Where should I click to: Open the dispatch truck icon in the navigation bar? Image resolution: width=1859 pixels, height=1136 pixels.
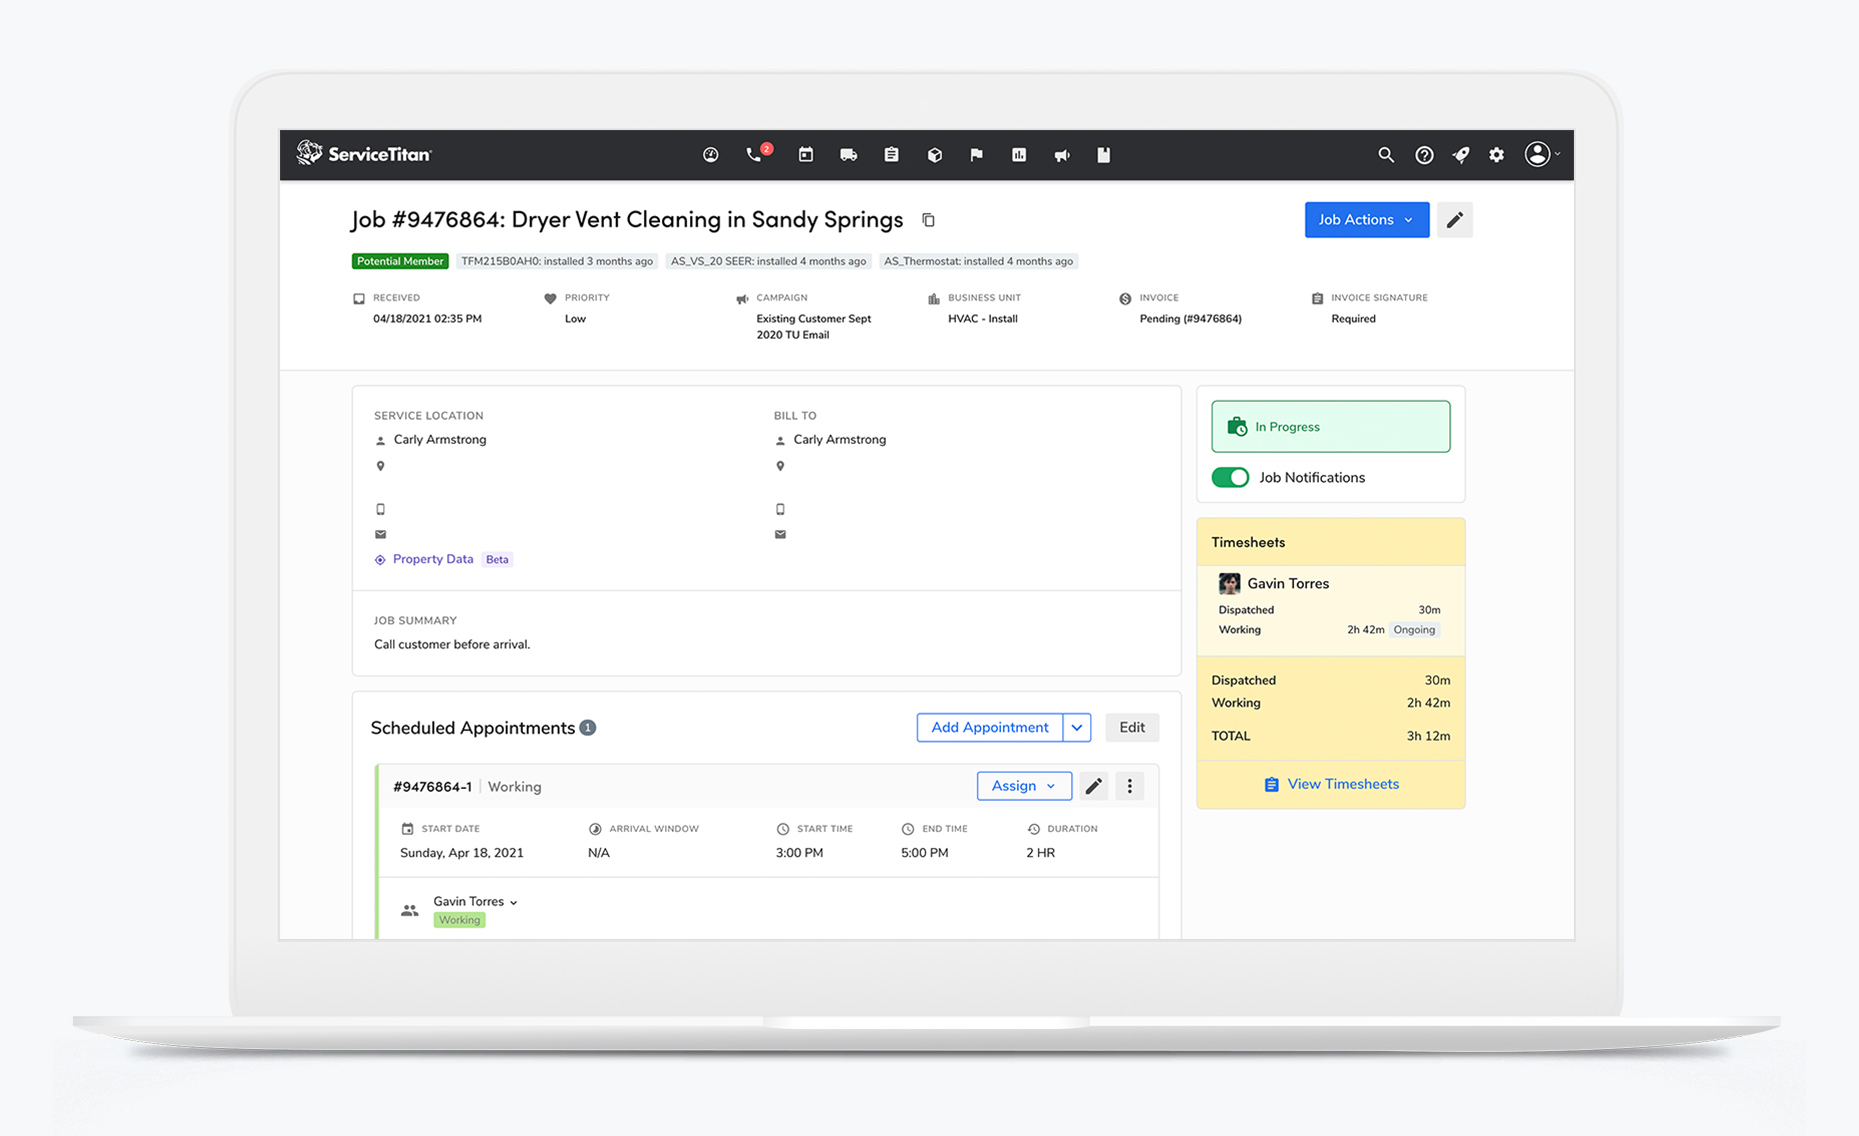point(848,155)
